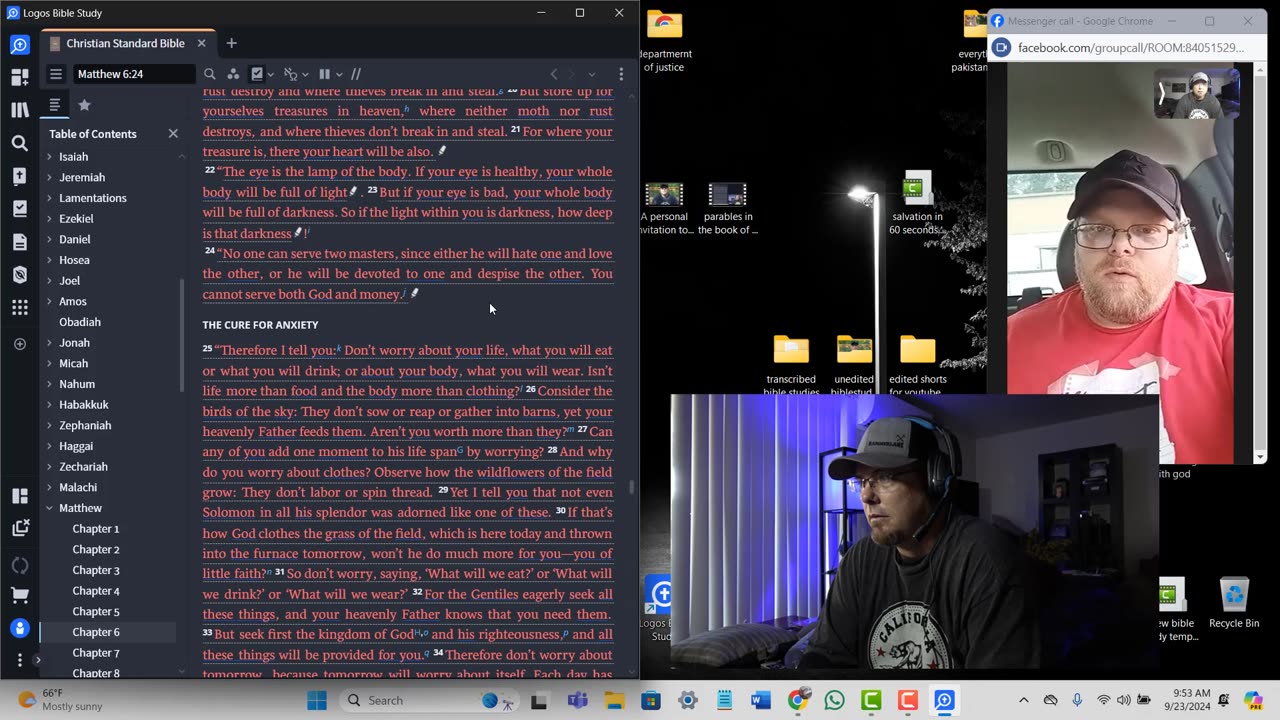Viewport: 1280px width, 720px height.
Task: Open the Tools grid icon in sidebar
Action: point(20,308)
